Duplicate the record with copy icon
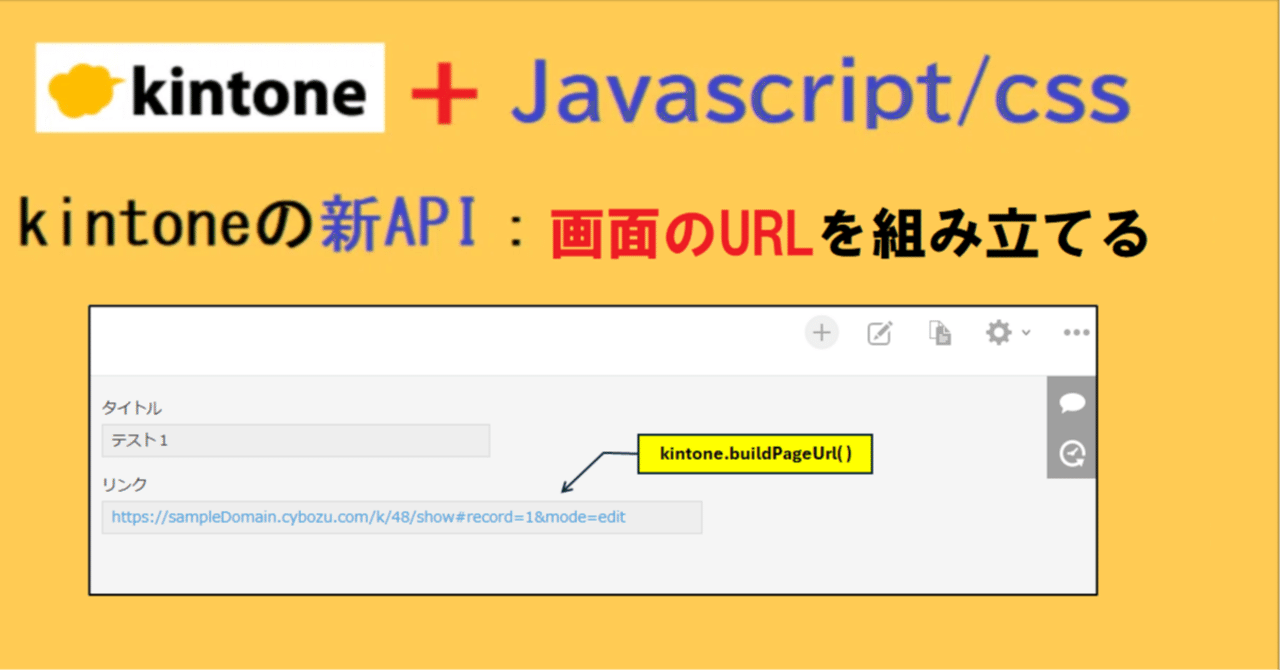The height and width of the screenshot is (670, 1280). pyautogui.click(x=940, y=333)
